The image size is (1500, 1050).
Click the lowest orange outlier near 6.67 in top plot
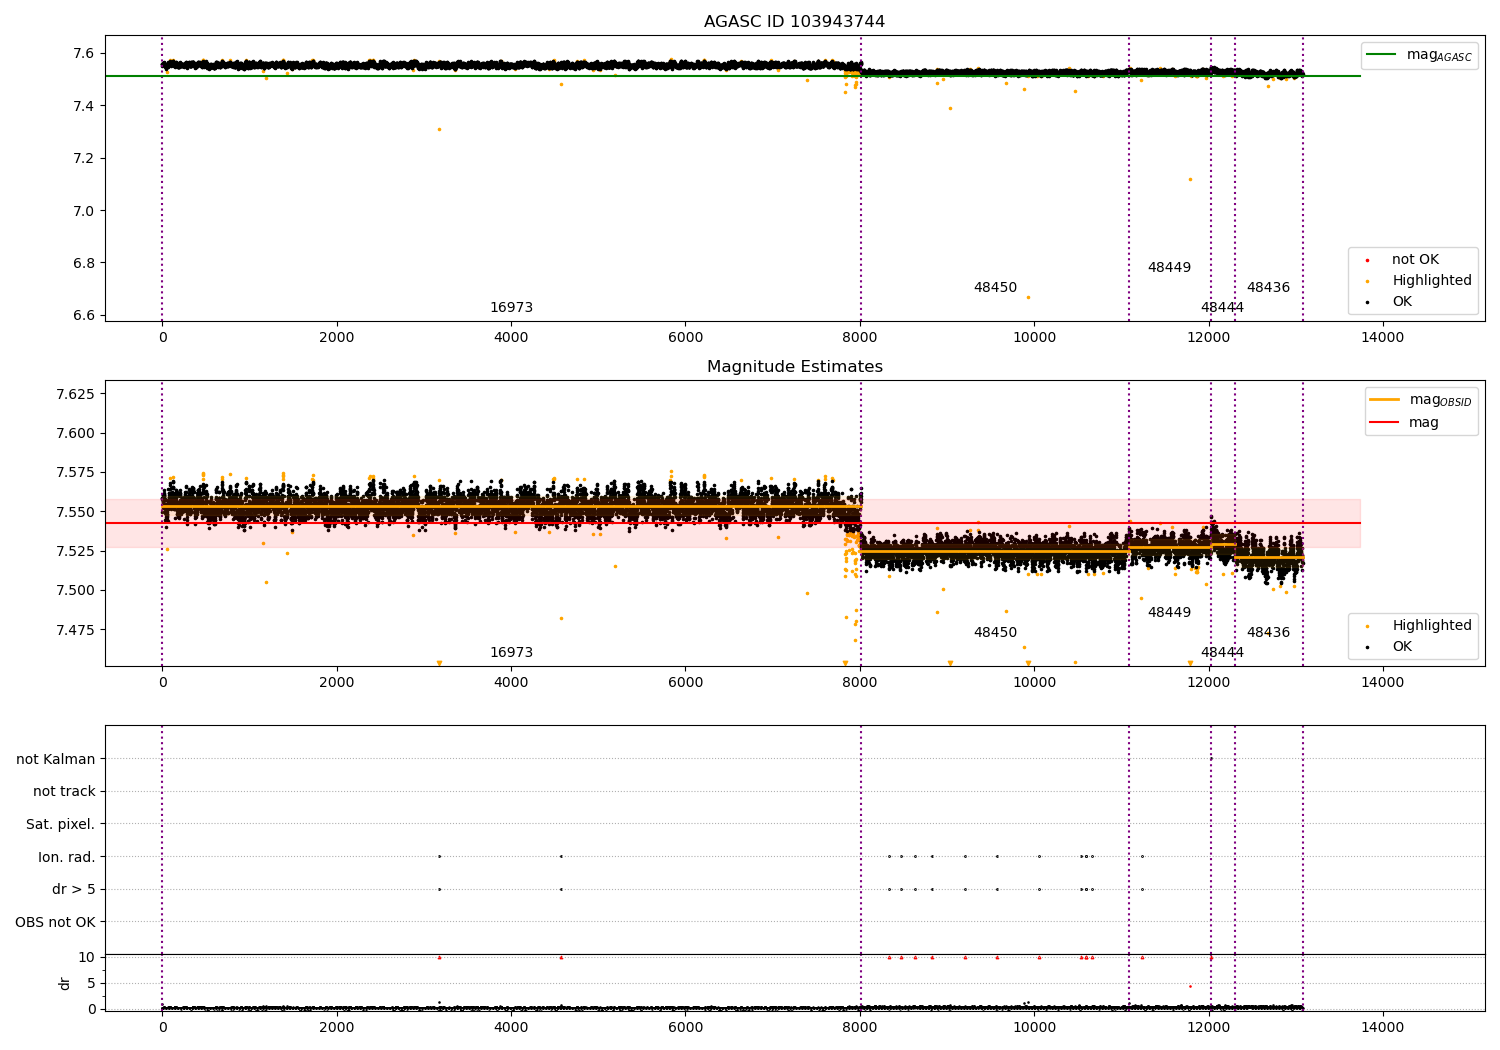click(x=1028, y=297)
